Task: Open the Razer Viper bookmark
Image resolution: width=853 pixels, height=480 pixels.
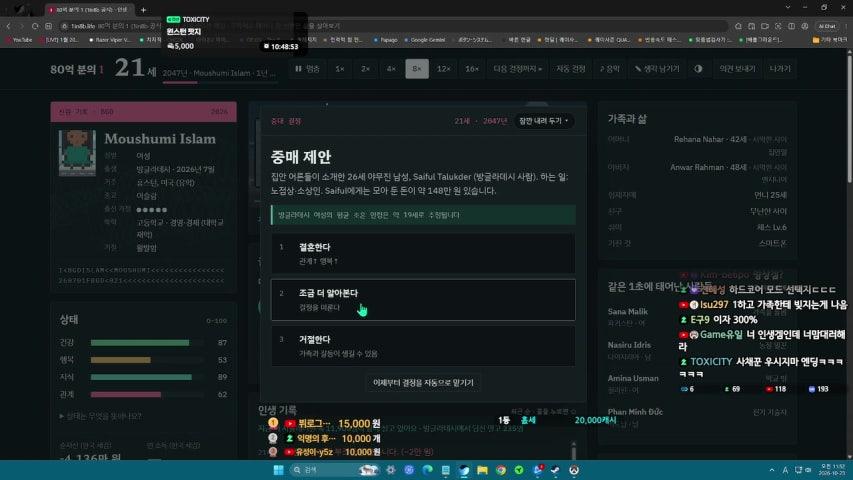Action: 110,40
